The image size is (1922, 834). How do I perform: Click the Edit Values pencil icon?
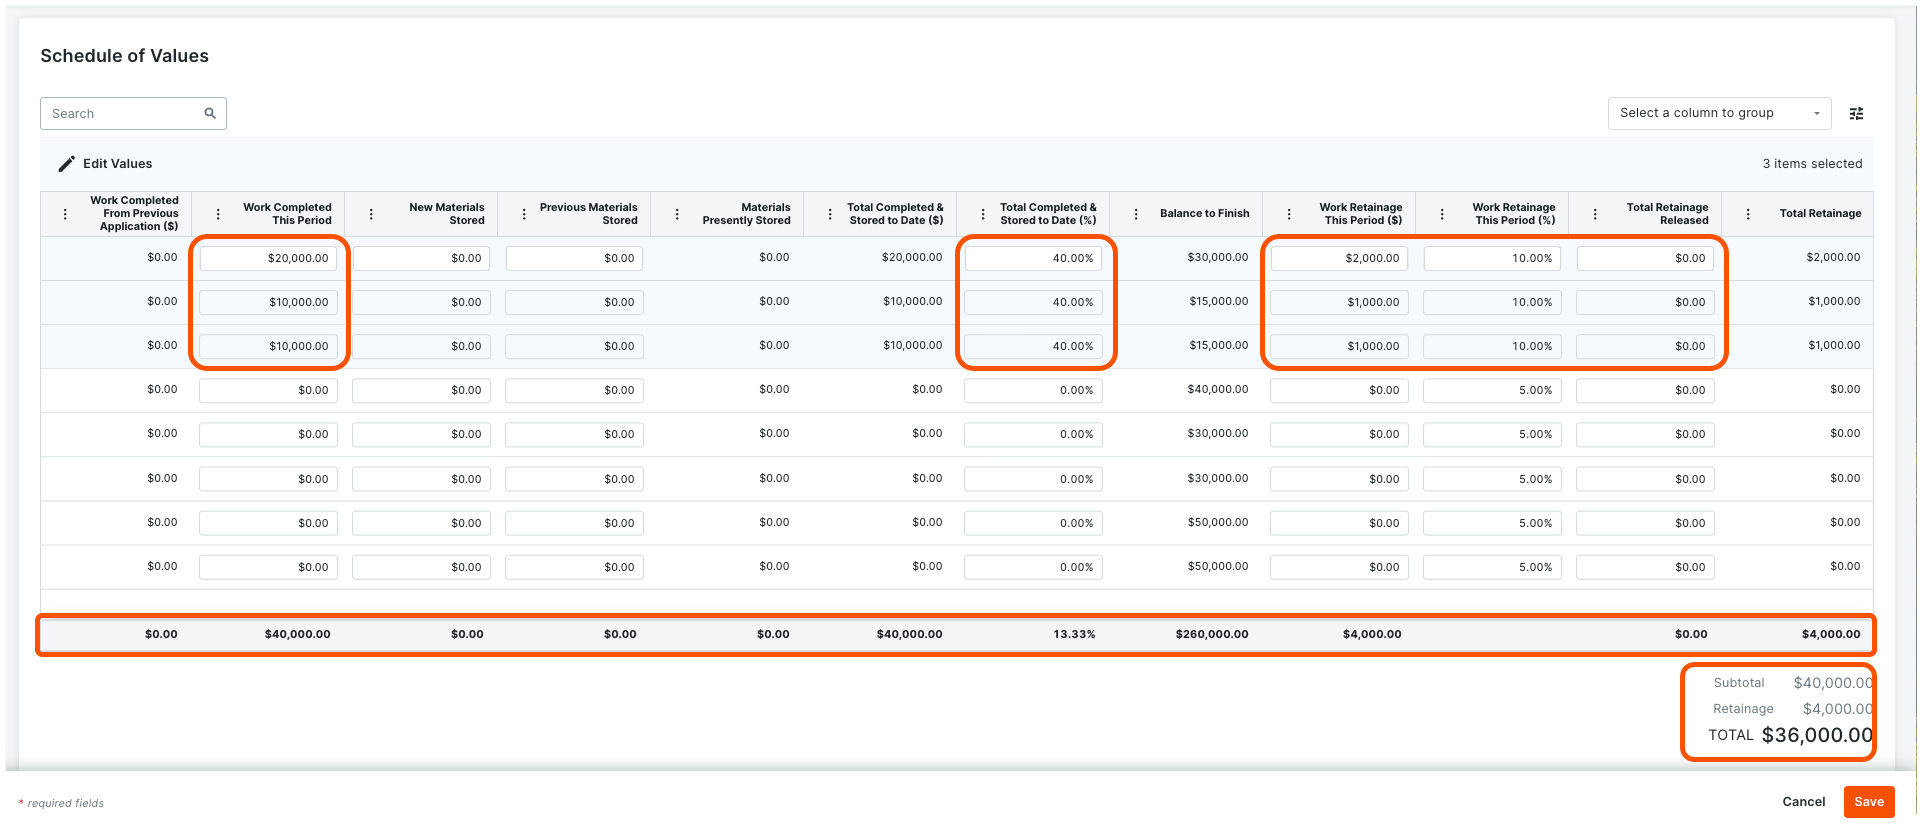(x=66, y=164)
